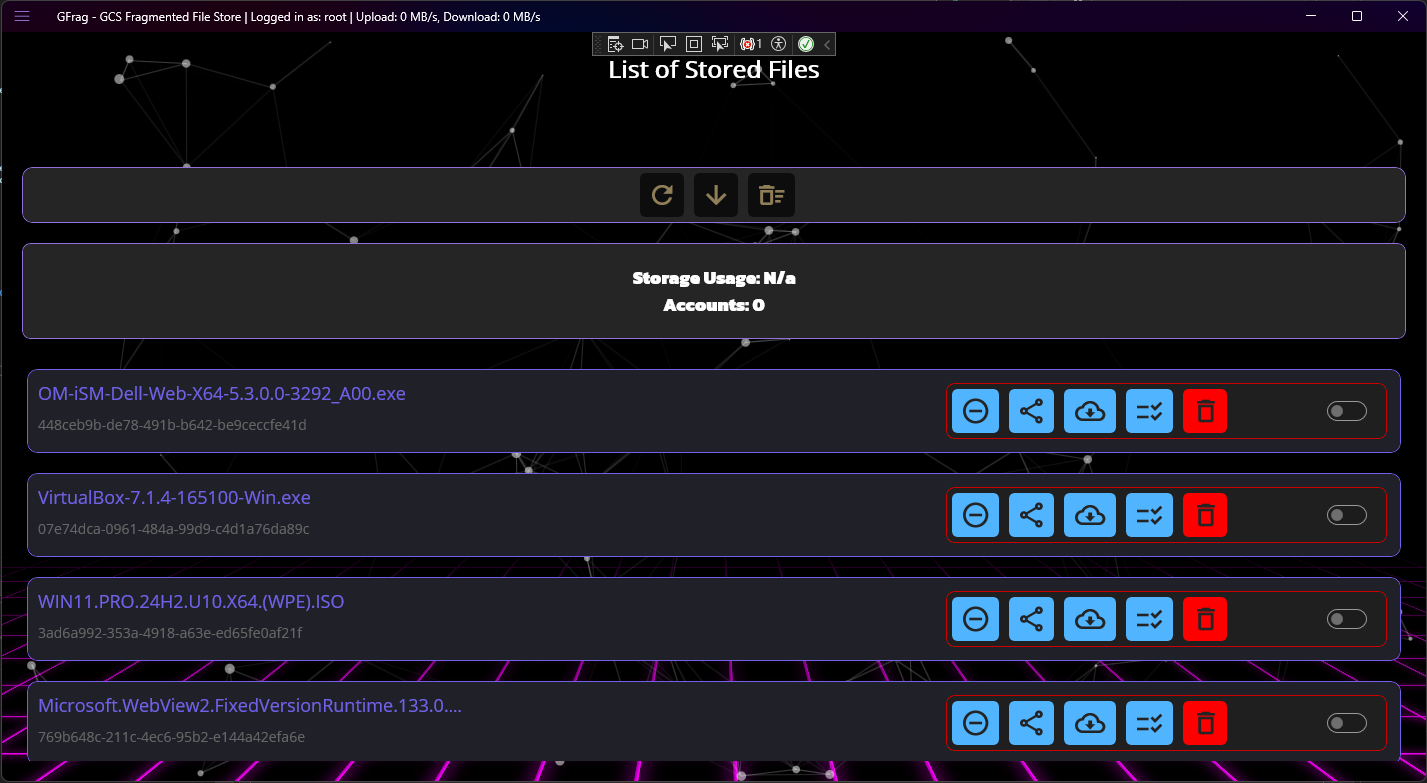Viewport: 1427px width, 783px height.
Task: Click the Storage Usage: N/a text
Action: pos(714,278)
